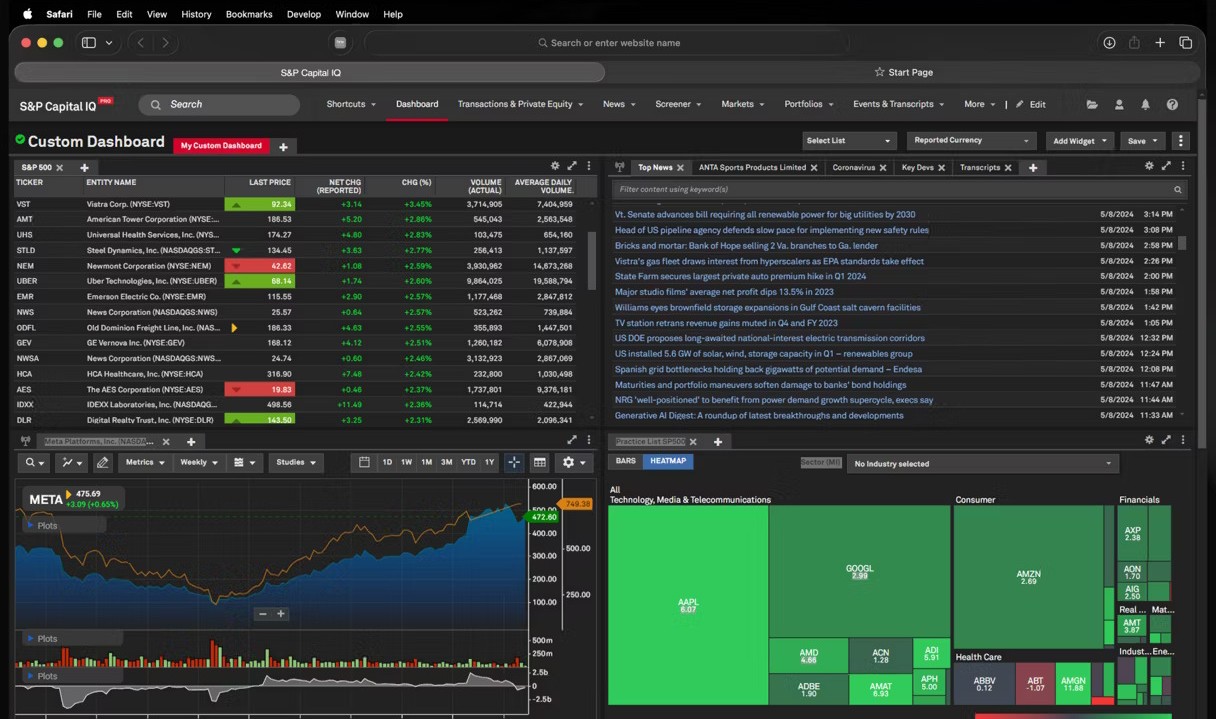The width and height of the screenshot is (1216, 719).
Task: Show chart data table view icon
Action: click(x=540, y=462)
